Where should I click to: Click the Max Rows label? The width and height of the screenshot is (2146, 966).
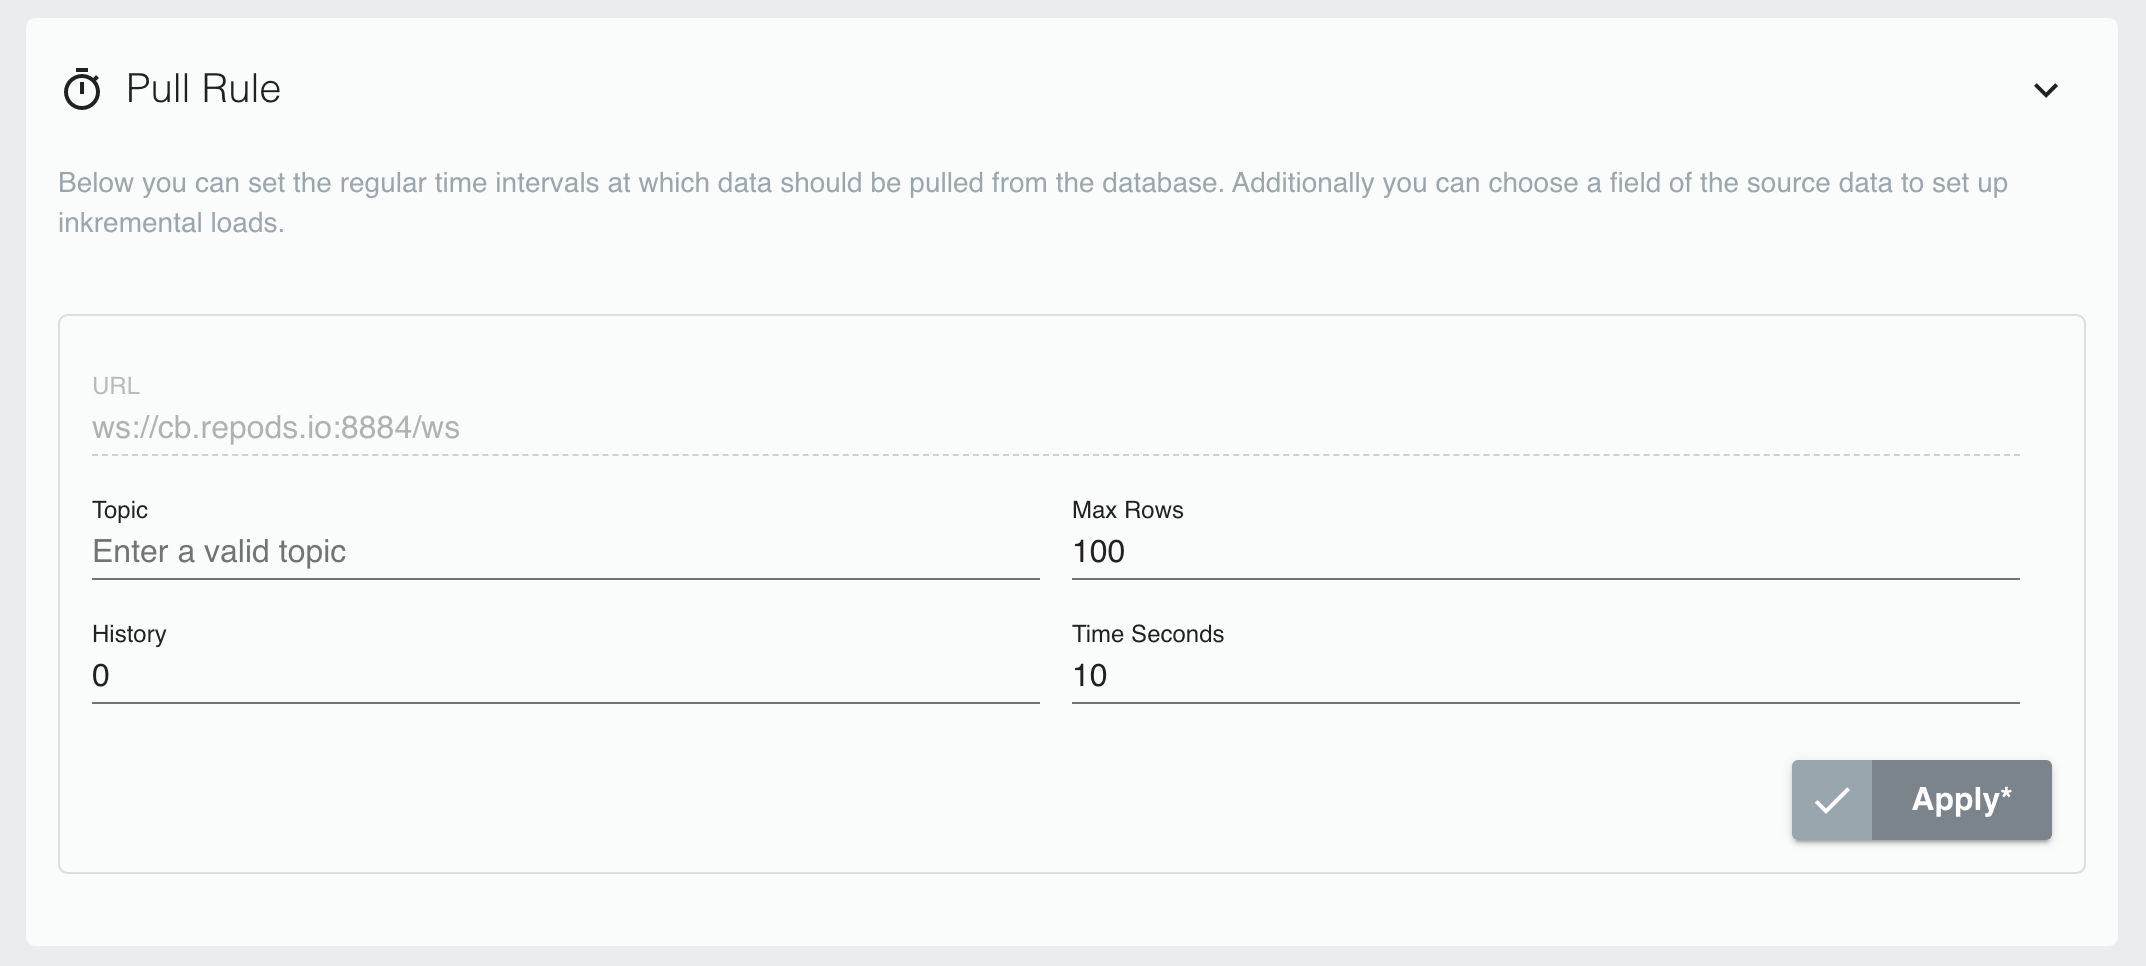(1127, 510)
